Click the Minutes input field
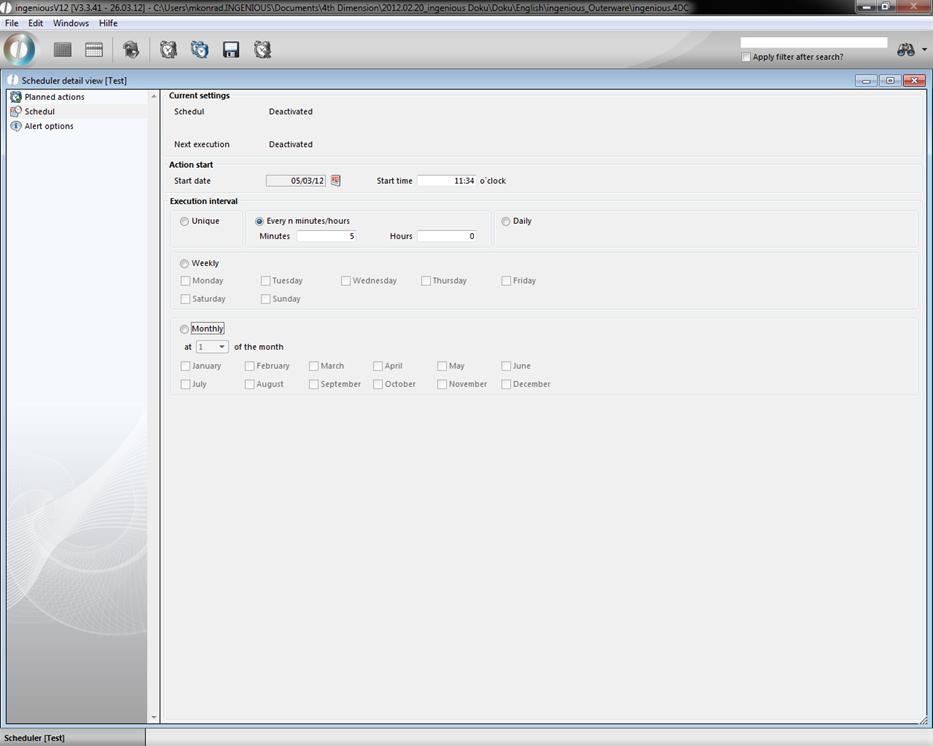This screenshot has height=746, width=933. click(326, 236)
